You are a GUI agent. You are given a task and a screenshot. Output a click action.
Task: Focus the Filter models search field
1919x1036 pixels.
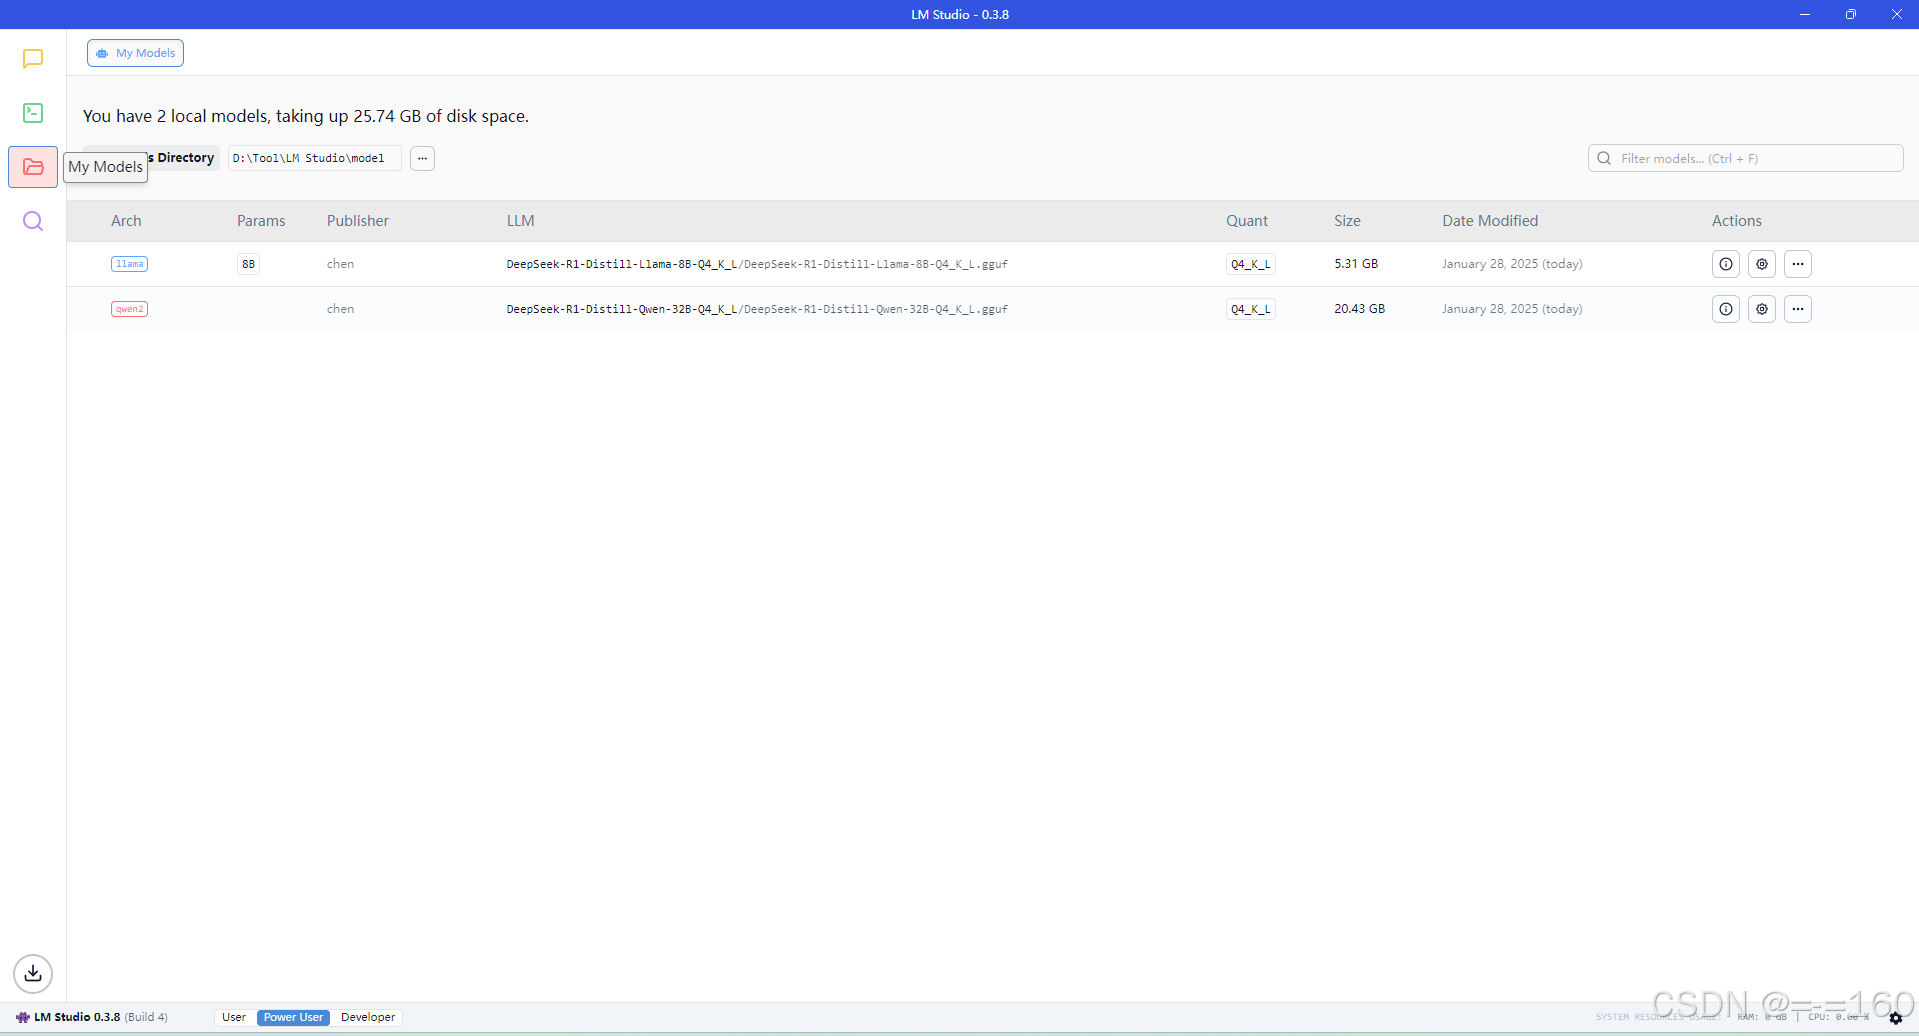click(x=1745, y=158)
